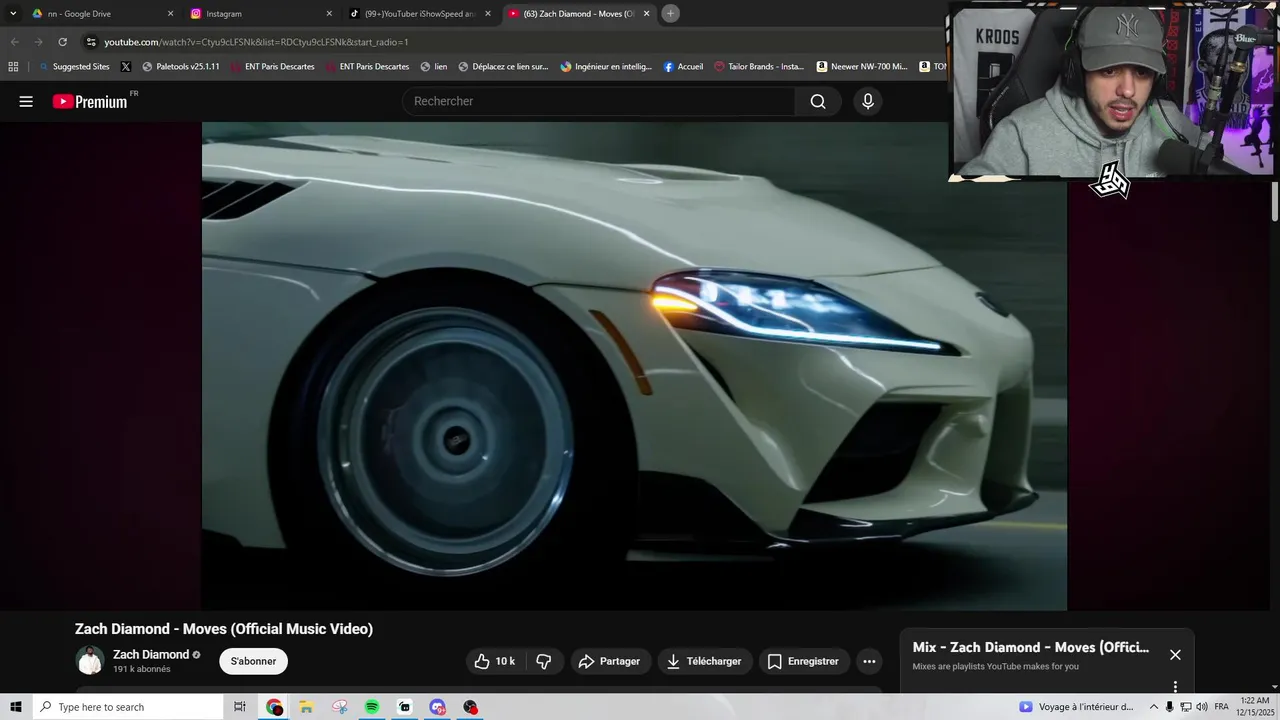Open the clock and date calendar

click(1255, 707)
